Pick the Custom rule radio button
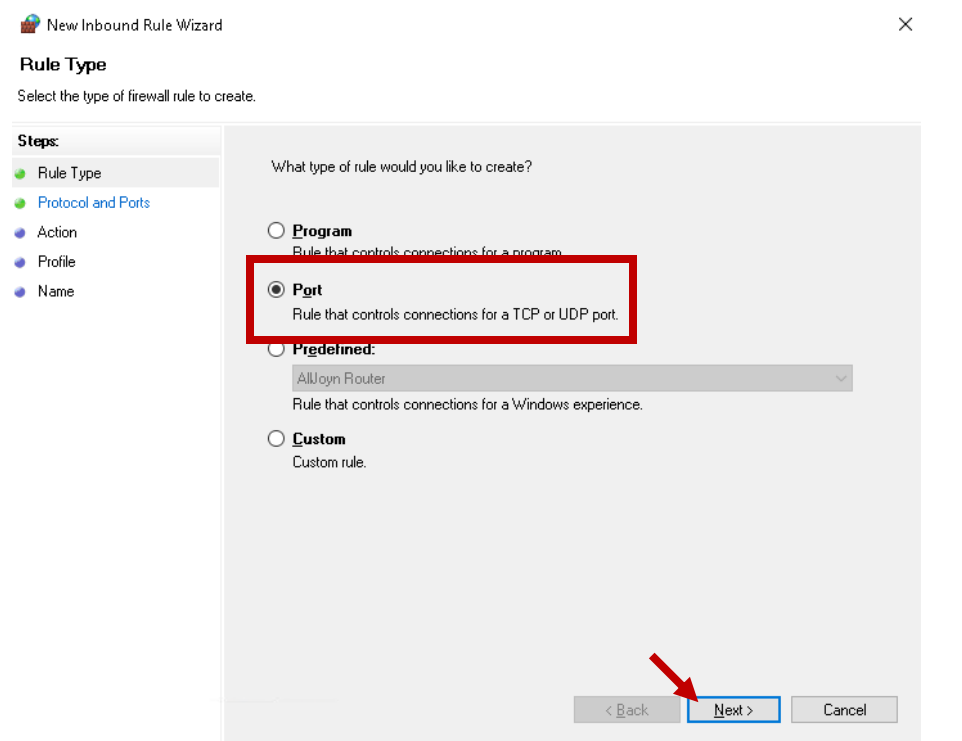This screenshot has width=962, height=741. (277, 439)
